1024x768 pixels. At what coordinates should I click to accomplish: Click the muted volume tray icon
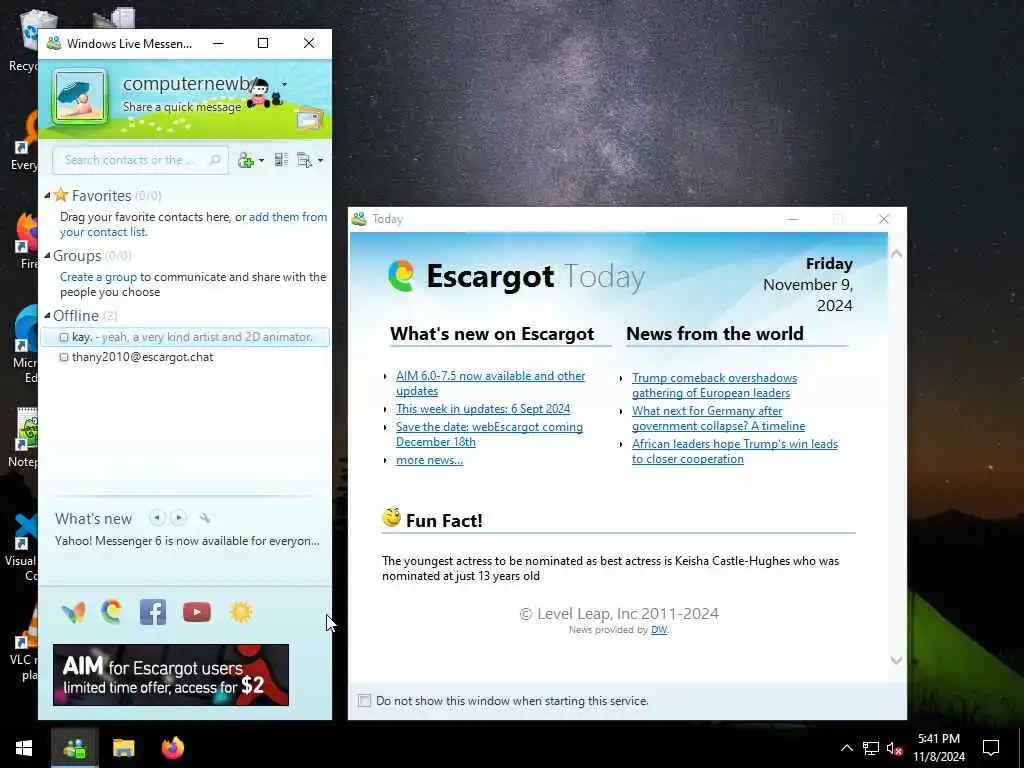click(893, 748)
